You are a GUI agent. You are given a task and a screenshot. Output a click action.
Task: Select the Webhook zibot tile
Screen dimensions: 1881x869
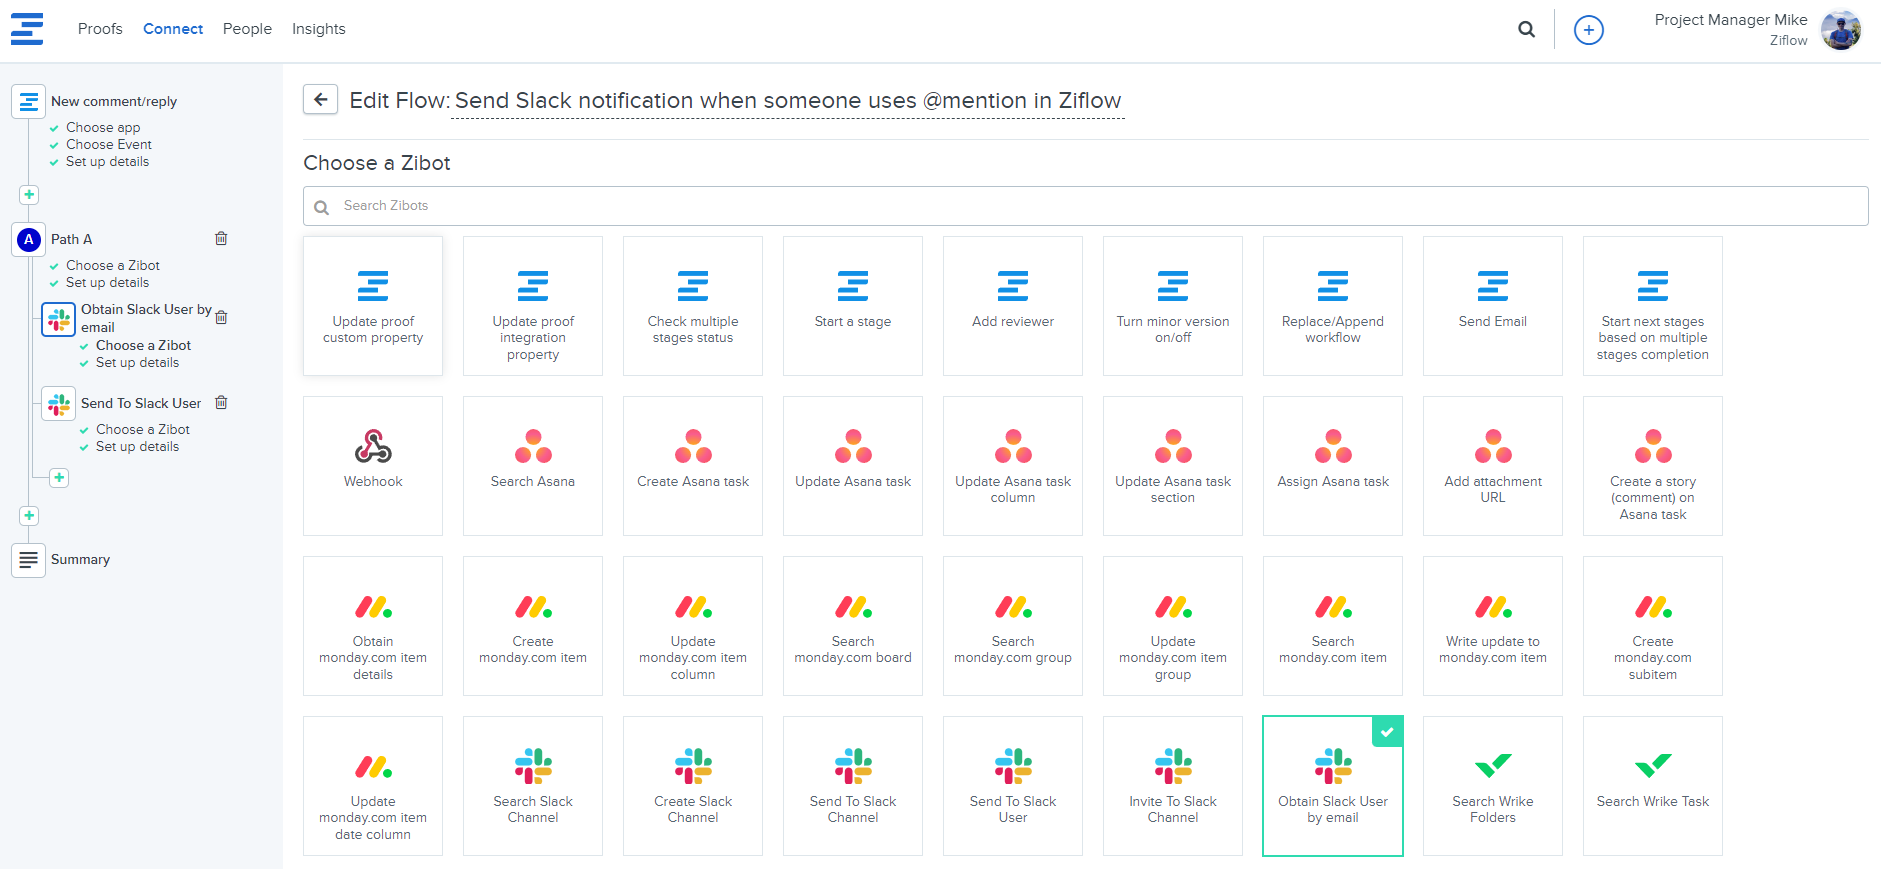tap(373, 465)
